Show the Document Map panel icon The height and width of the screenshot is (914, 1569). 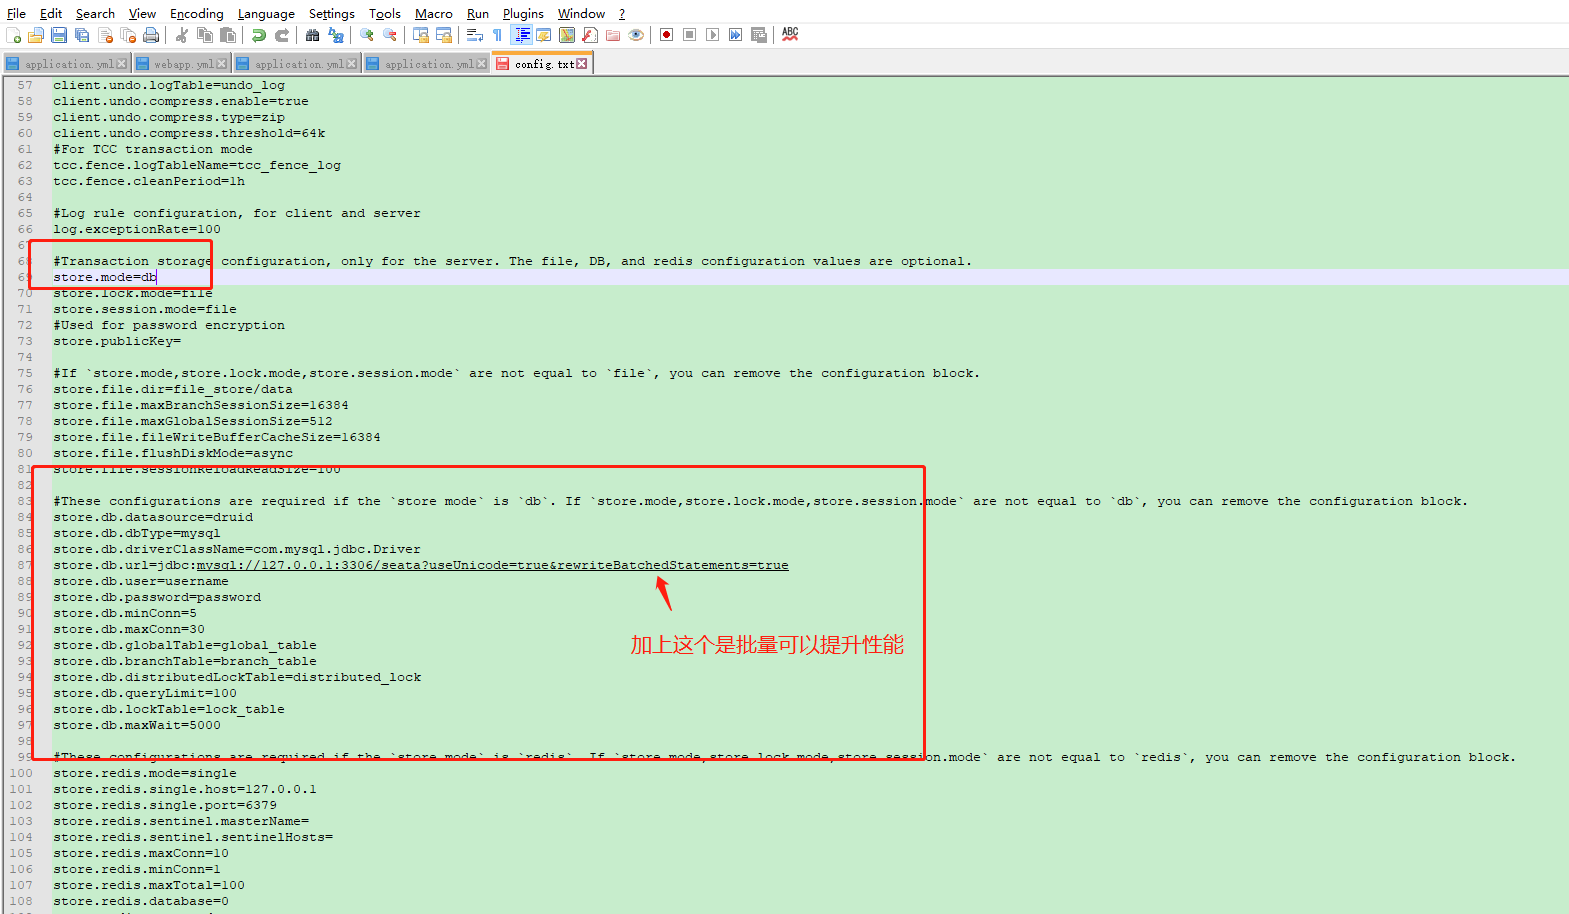coord(567,35)
